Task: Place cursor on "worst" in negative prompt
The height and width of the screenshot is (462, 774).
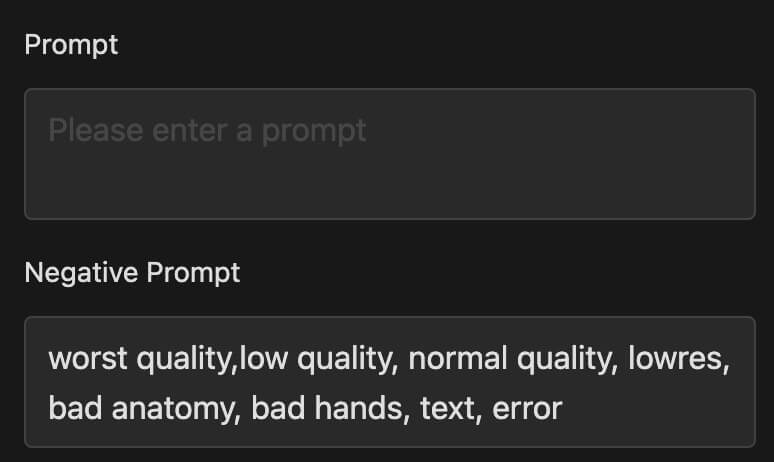Action: coord(88,359)
